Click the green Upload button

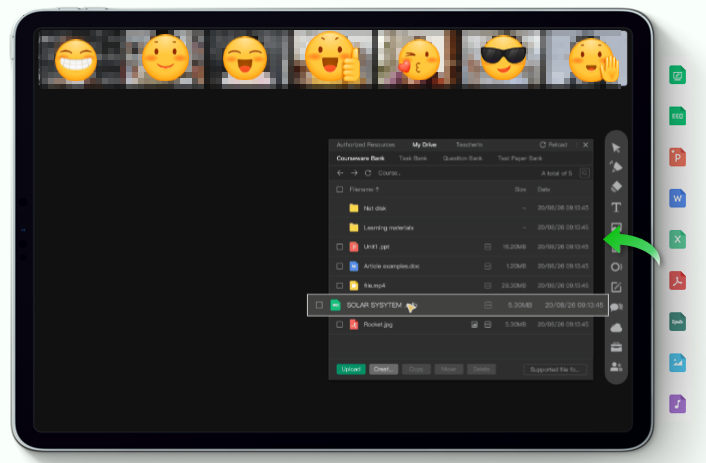point(351,369)
